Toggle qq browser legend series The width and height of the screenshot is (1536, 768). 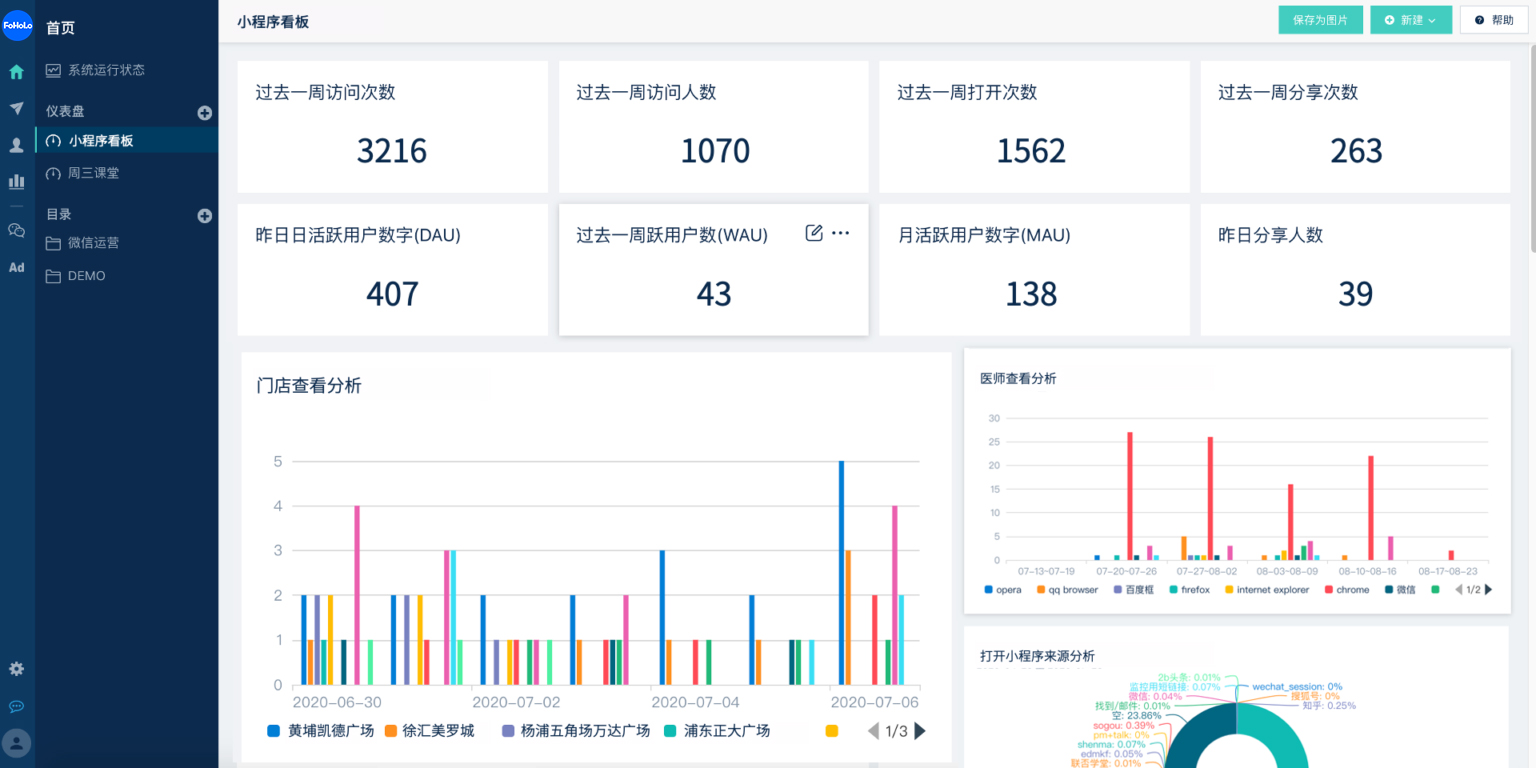(x=1067, y=590)
